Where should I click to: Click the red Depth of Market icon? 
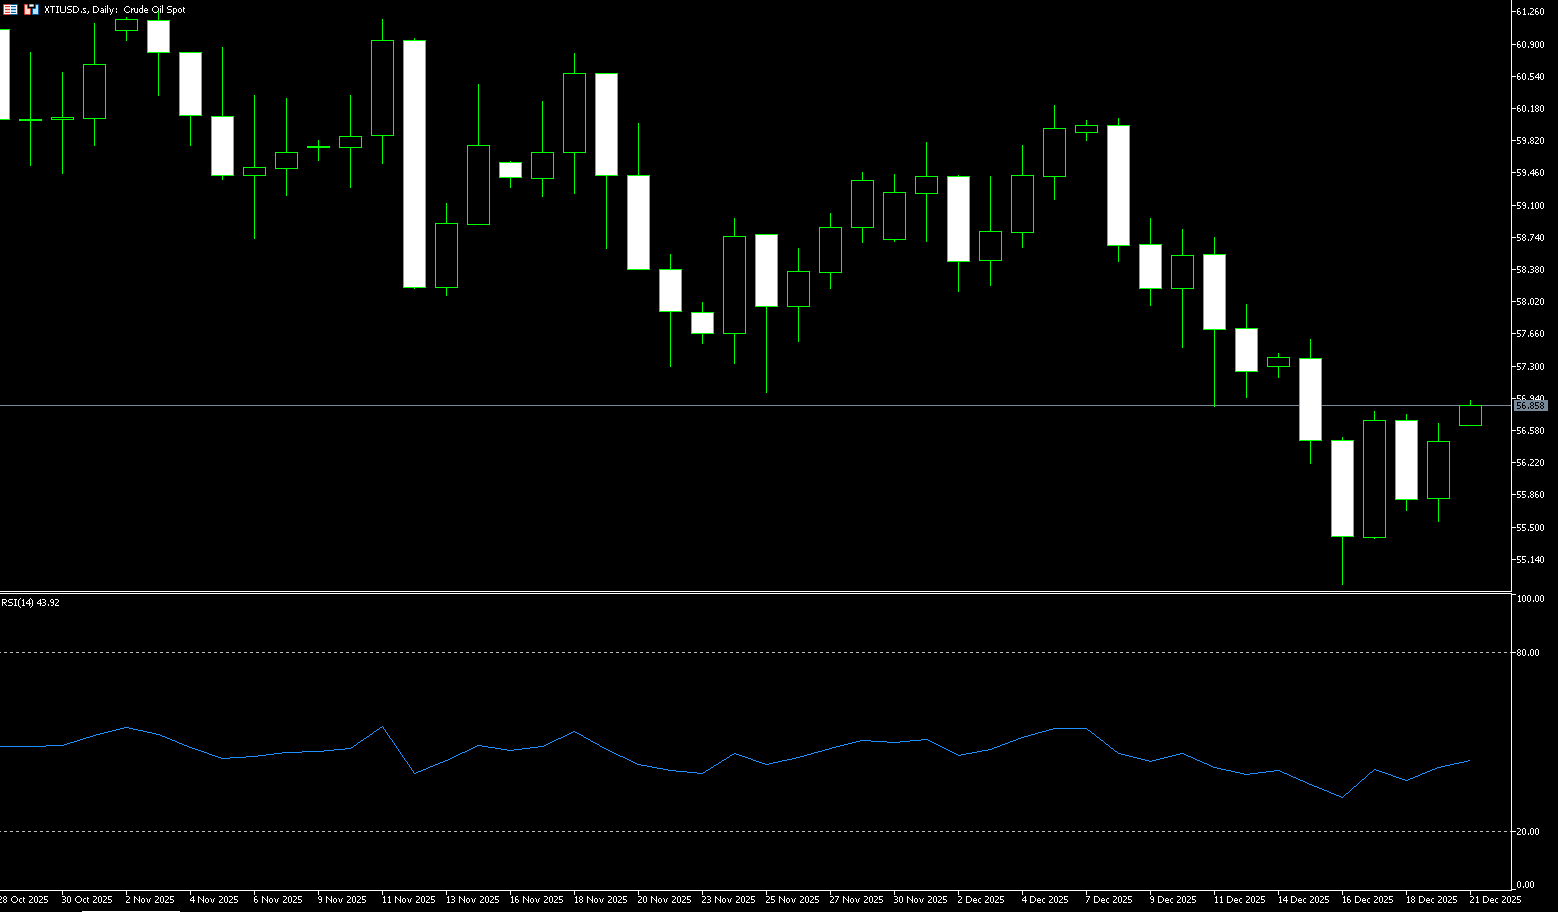click(x=10, y=9)
